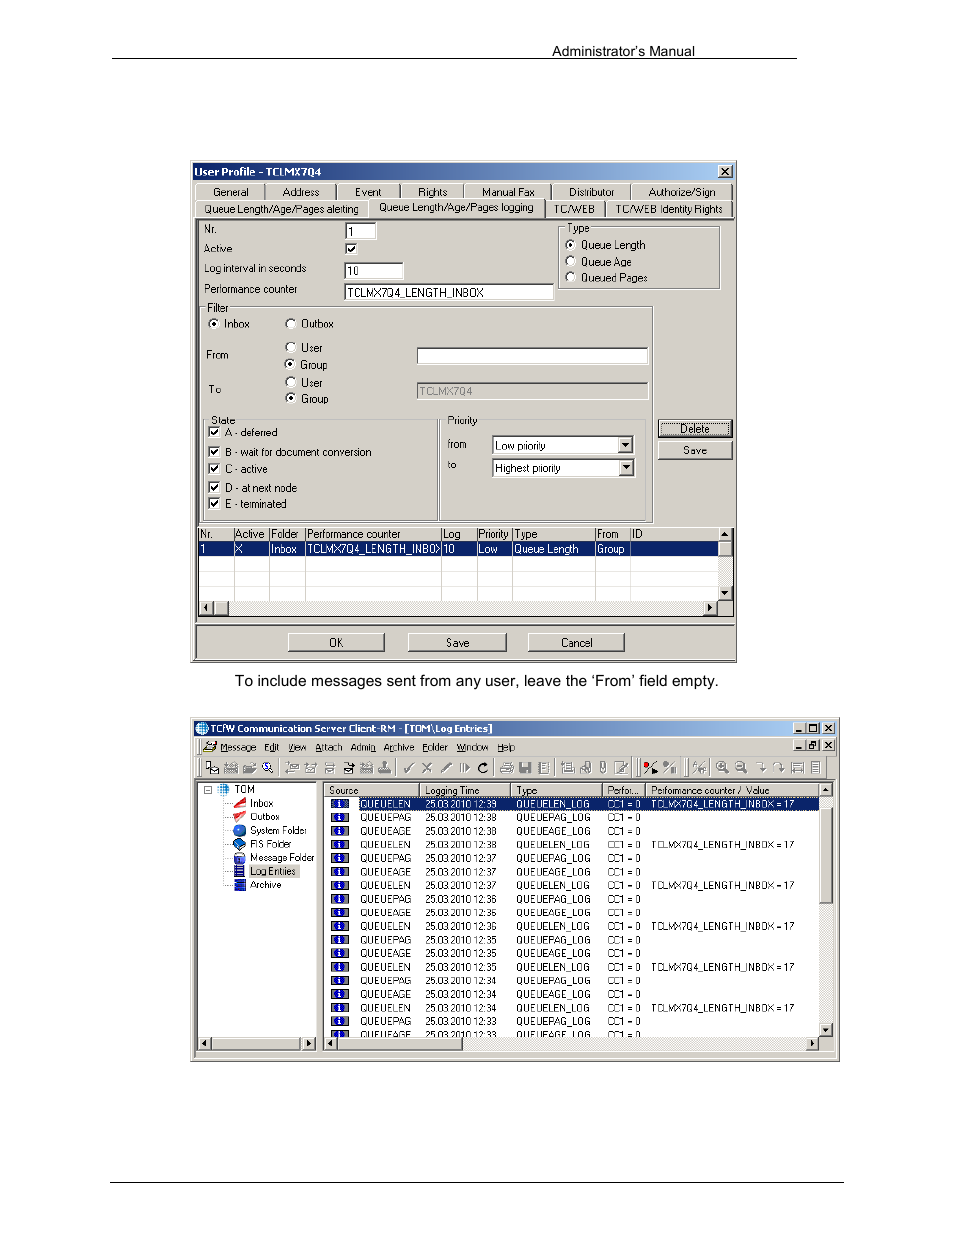954x1235 pixels.
Task: Click the Delete button
Action: click(695, 429)
